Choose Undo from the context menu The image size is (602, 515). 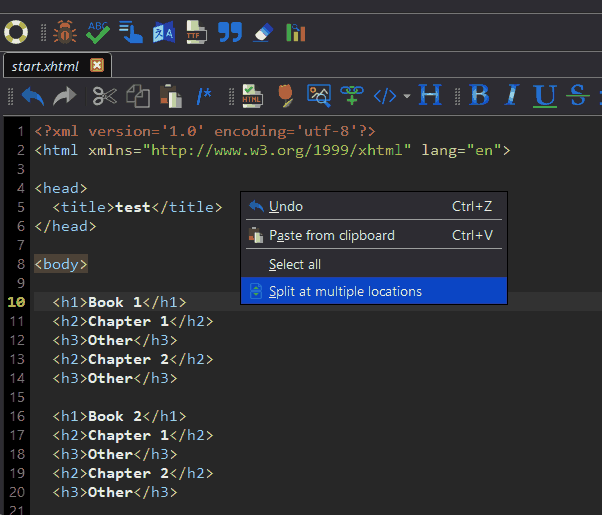point(374,206)
